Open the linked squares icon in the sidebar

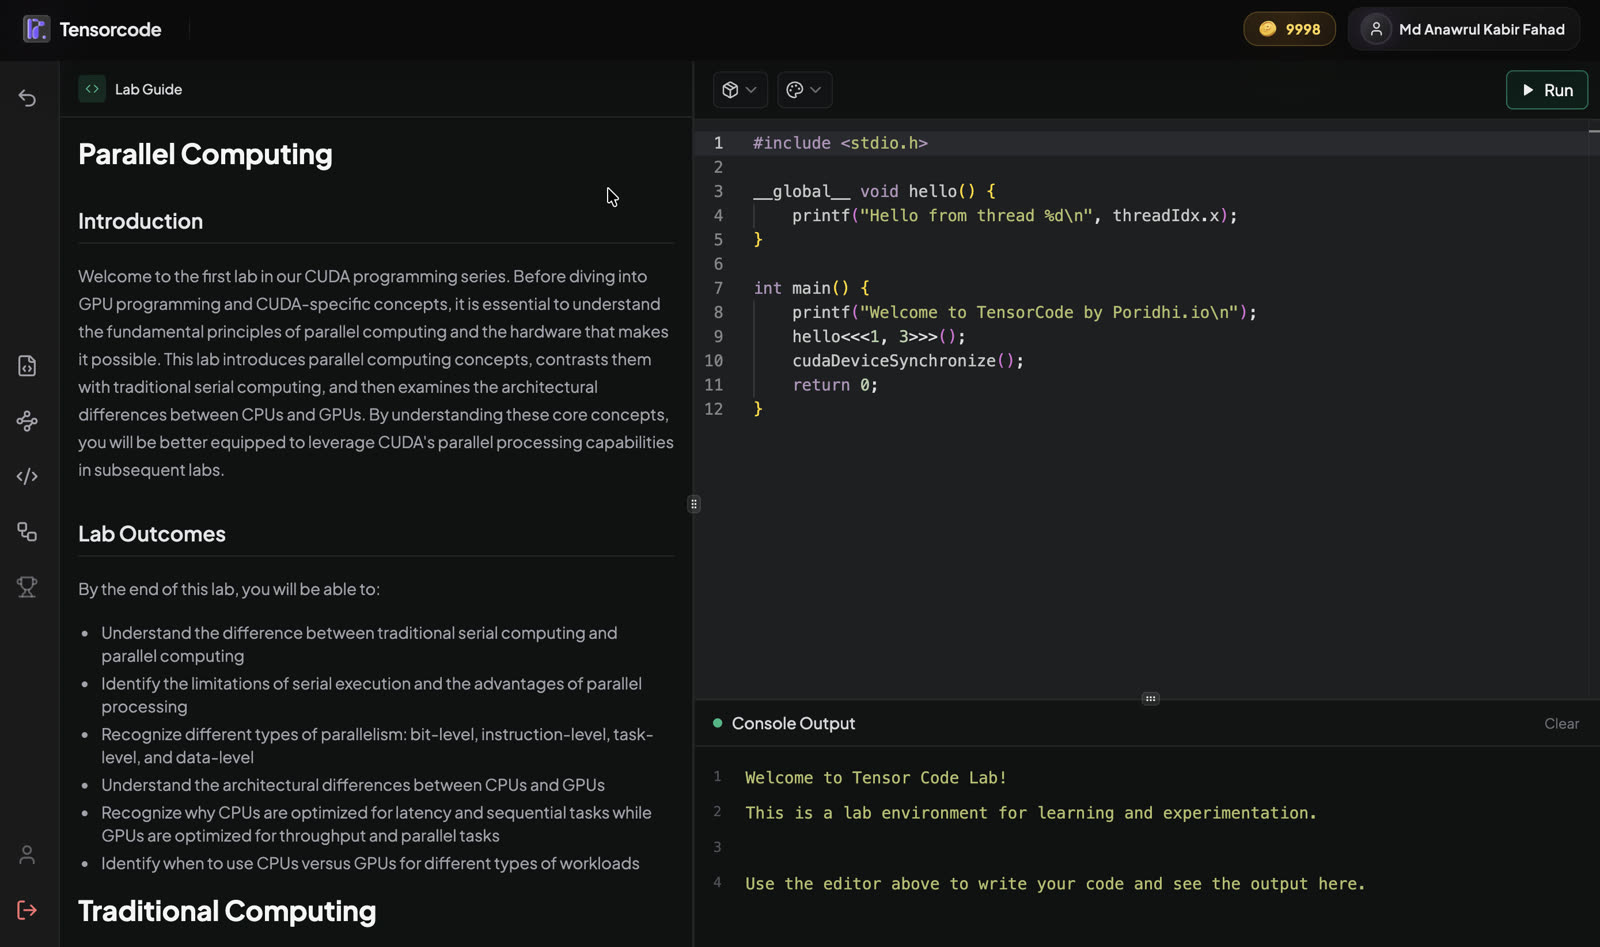27,532
